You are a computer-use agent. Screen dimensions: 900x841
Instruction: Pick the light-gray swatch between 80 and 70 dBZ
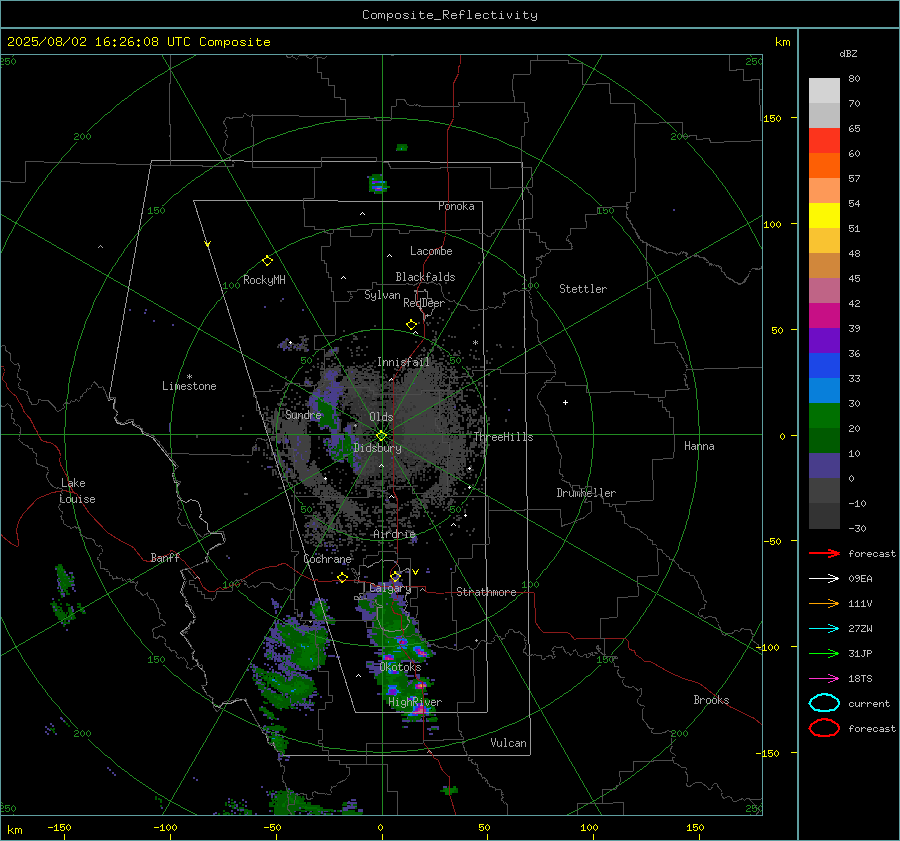[x=824, y=91]
